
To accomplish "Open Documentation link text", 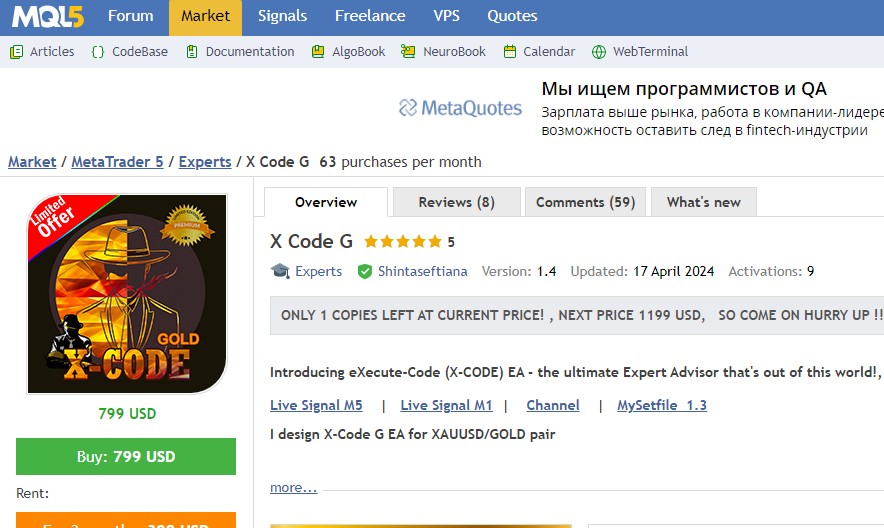I will tap(250, 52).
